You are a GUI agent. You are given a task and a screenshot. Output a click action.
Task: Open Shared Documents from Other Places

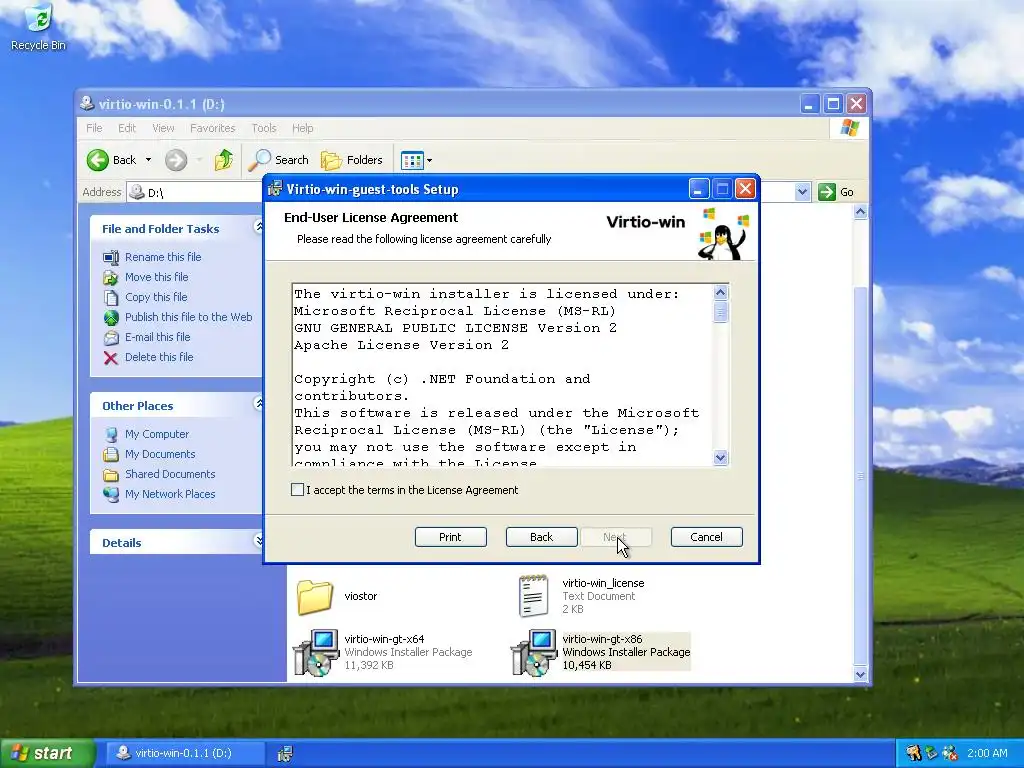tap(170, 474)
